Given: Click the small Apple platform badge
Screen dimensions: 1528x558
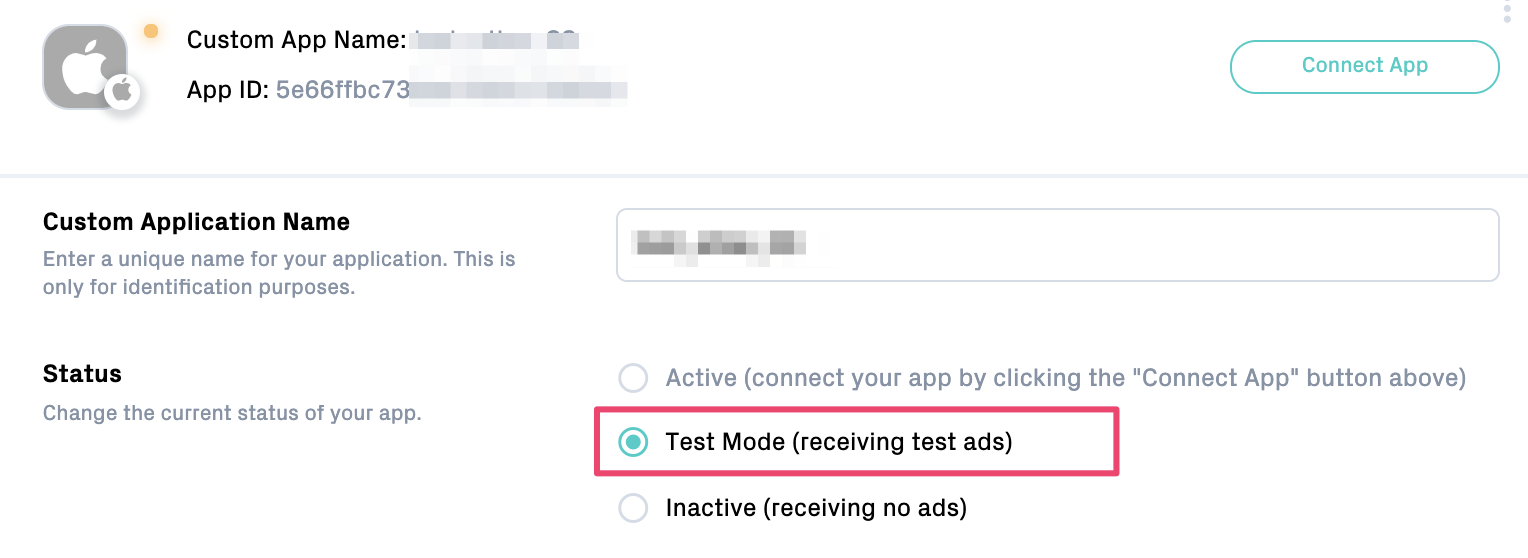Looking at the screenshot, I should pos(122,92).
